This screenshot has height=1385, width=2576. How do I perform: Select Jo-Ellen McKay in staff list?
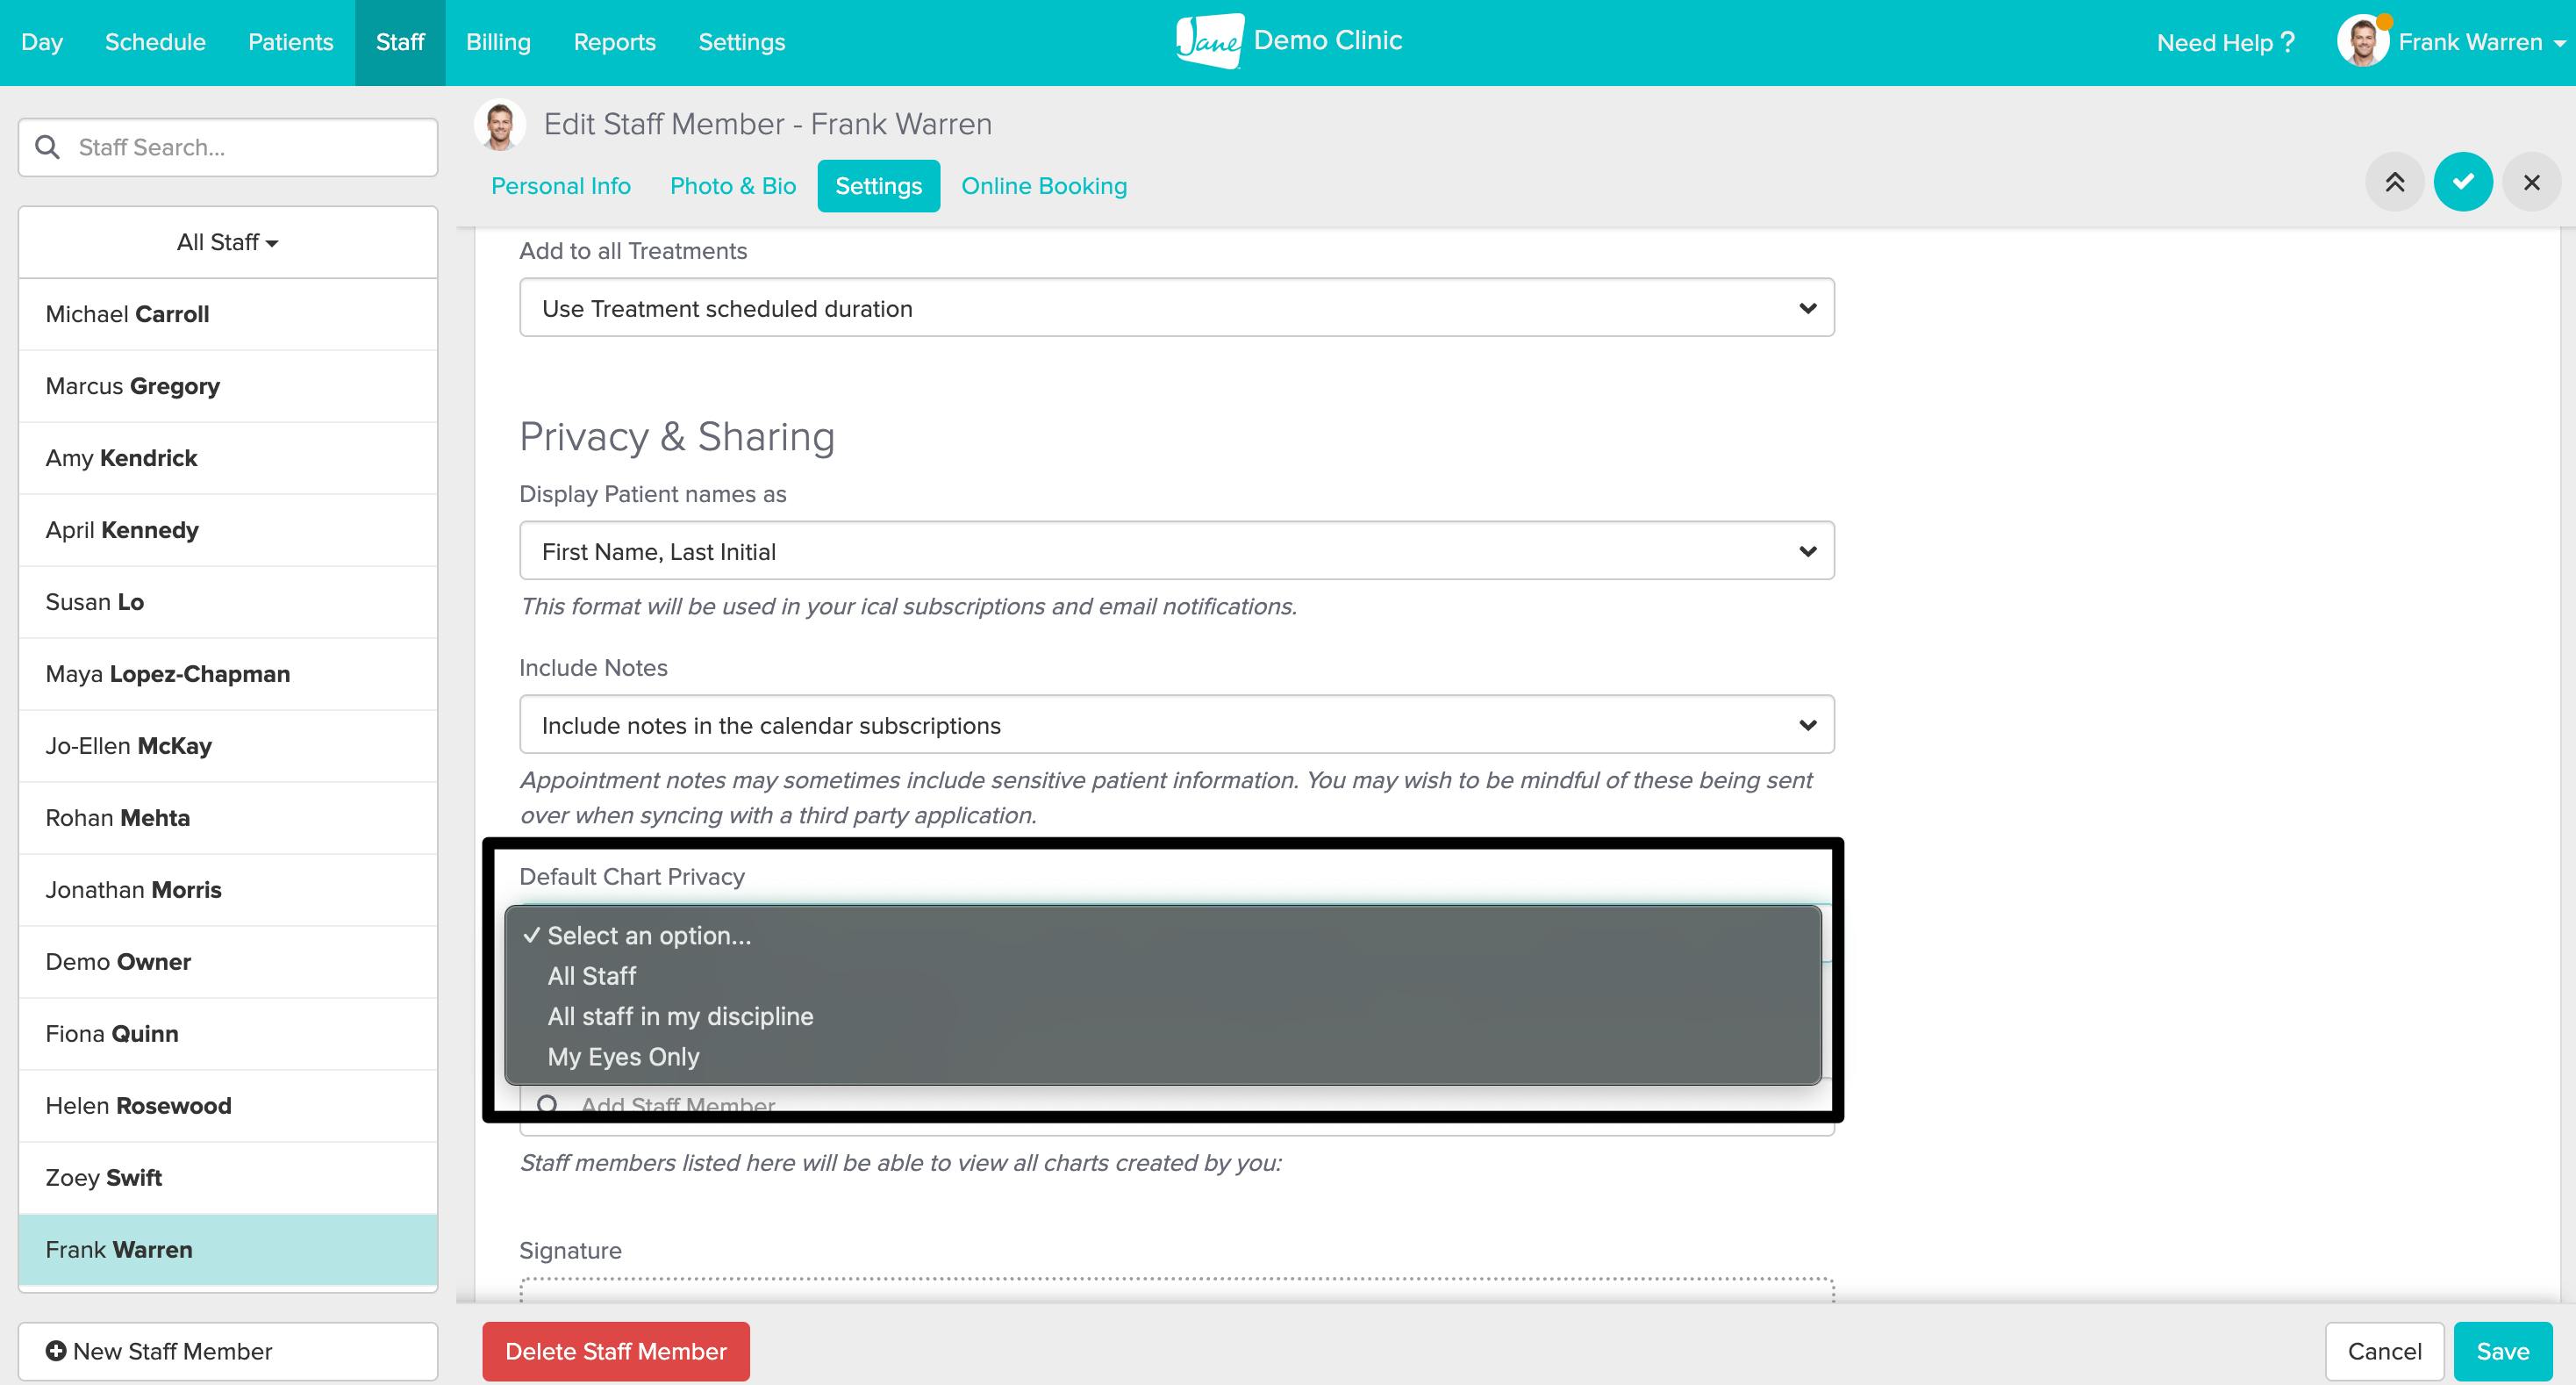[228, 746]
